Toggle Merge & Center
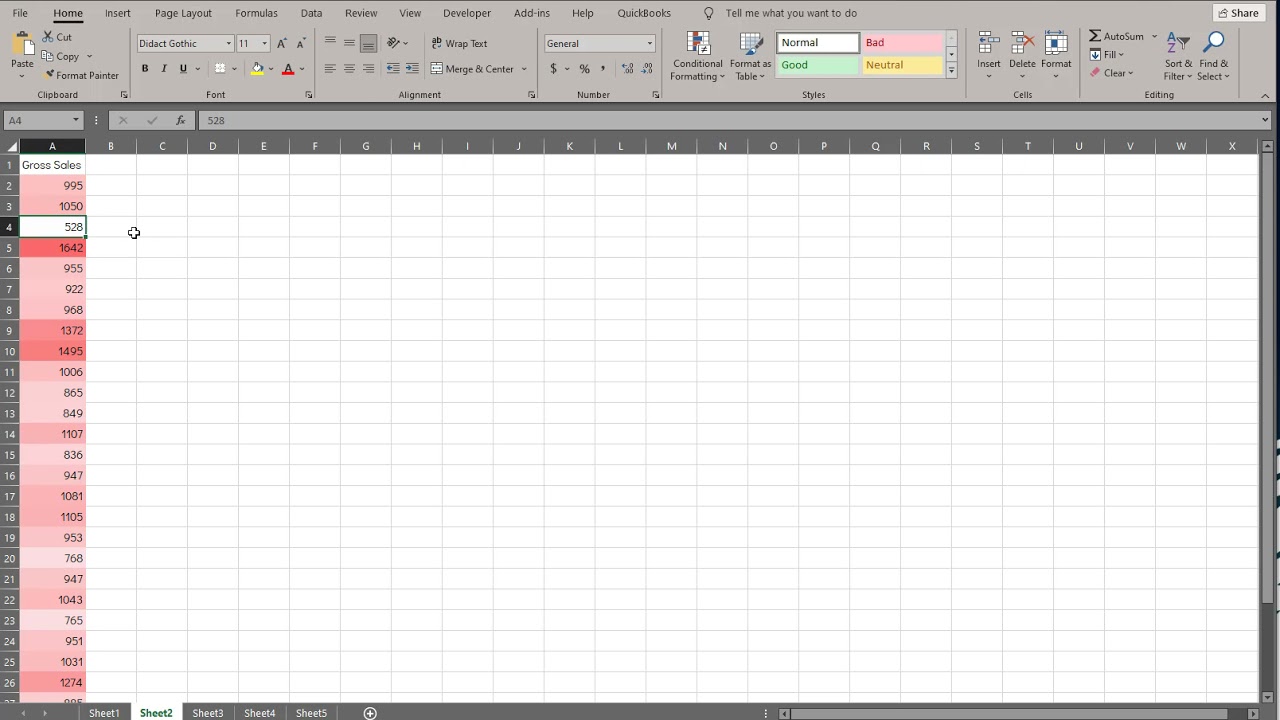The height and width of the screenshot is (720, 1280). (x=472, y=69)
